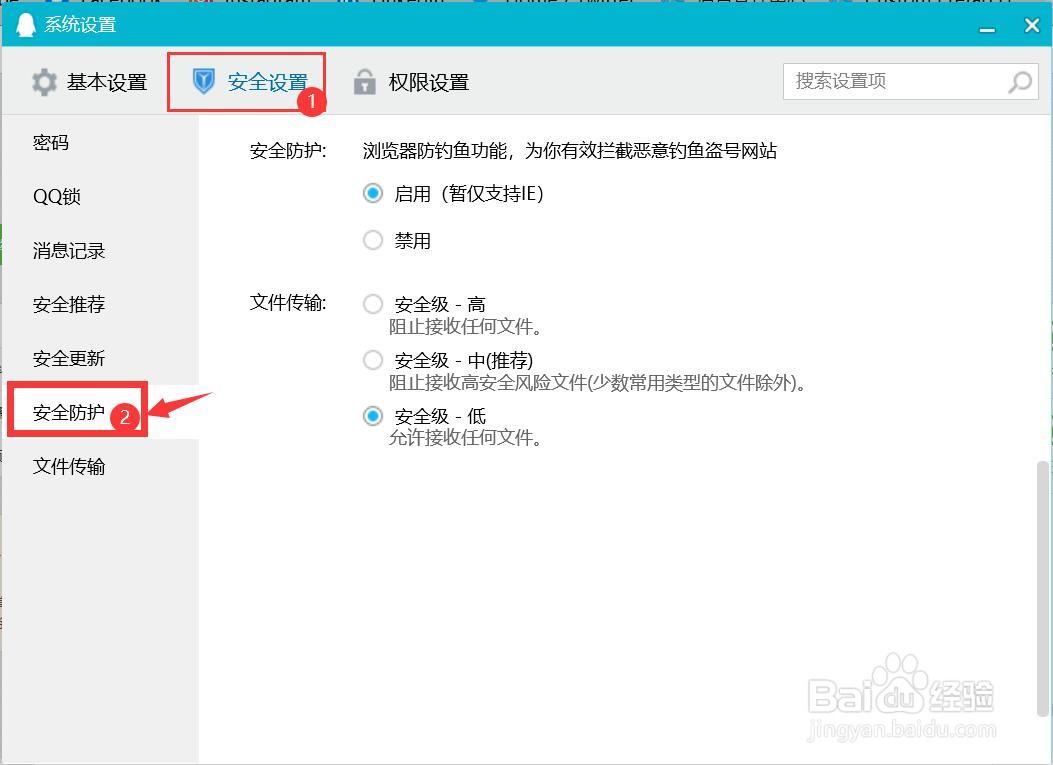The height and width of the screenshot is (765, 1053).
Task: Click the vertical scrollbar thumb
Action: click(1042, 589)
